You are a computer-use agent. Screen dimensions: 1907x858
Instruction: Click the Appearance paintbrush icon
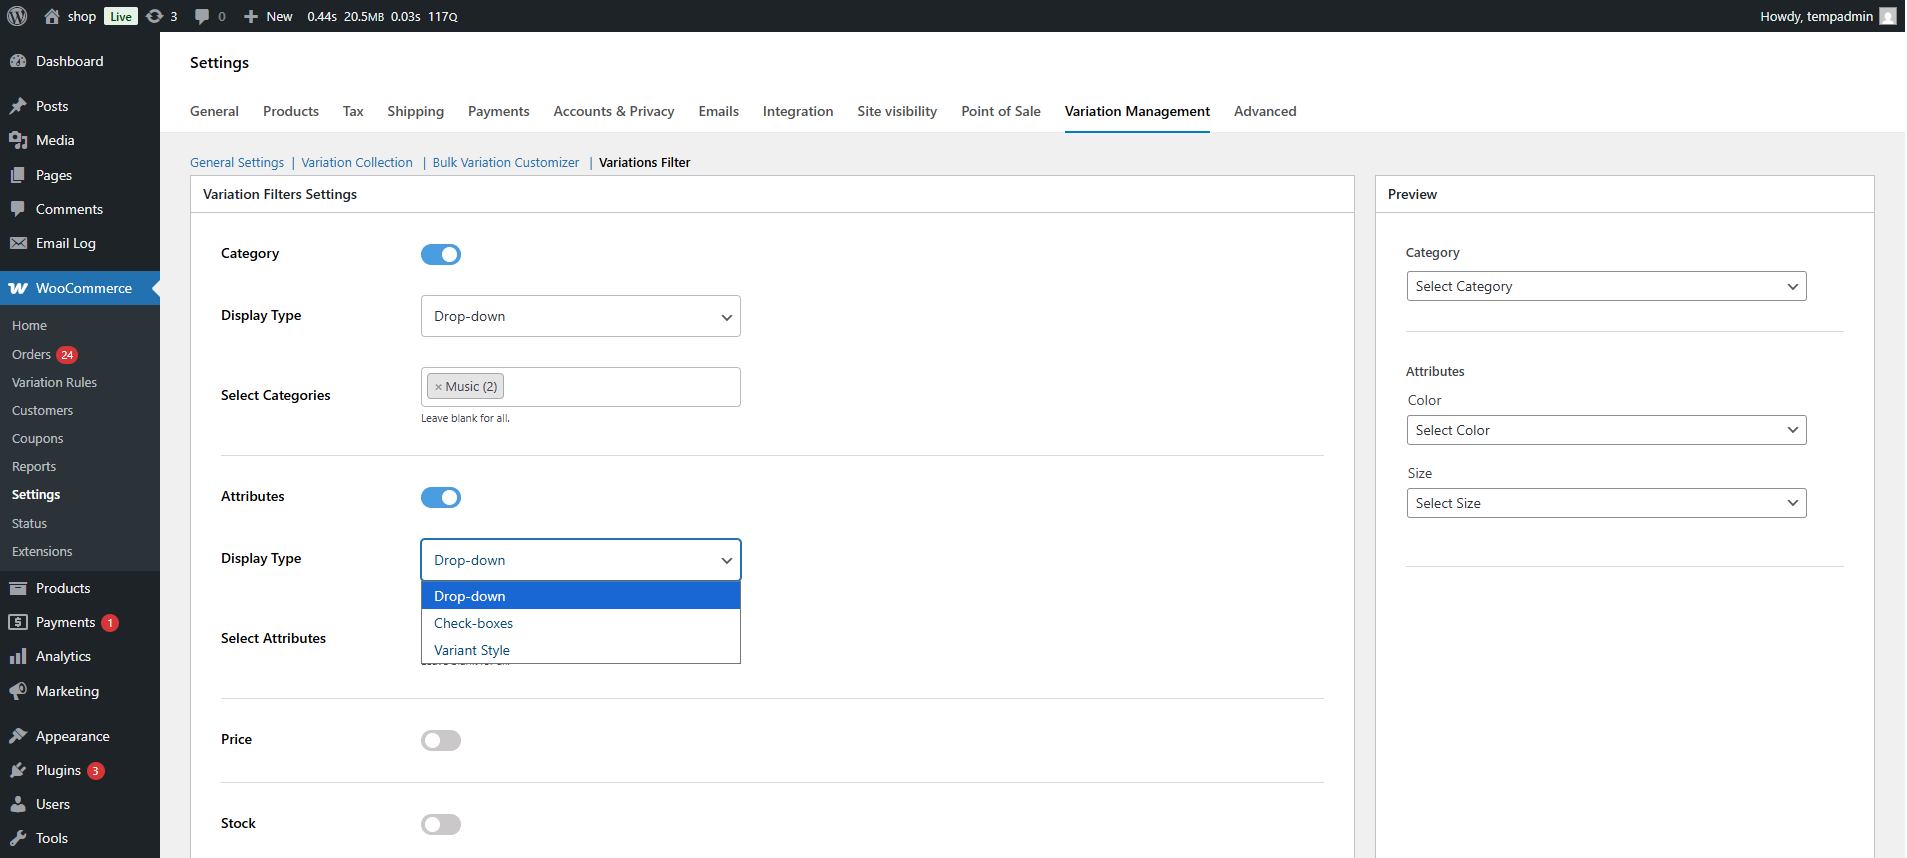pyautogui.click(x=18, y=736)
